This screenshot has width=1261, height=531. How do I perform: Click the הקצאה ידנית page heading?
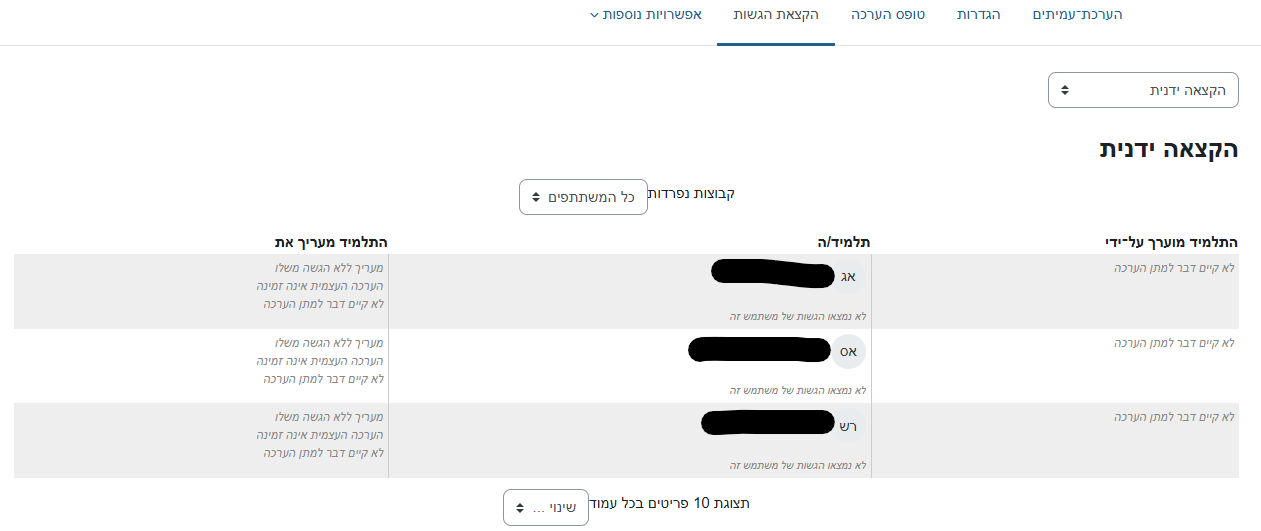click(1168, 150)
